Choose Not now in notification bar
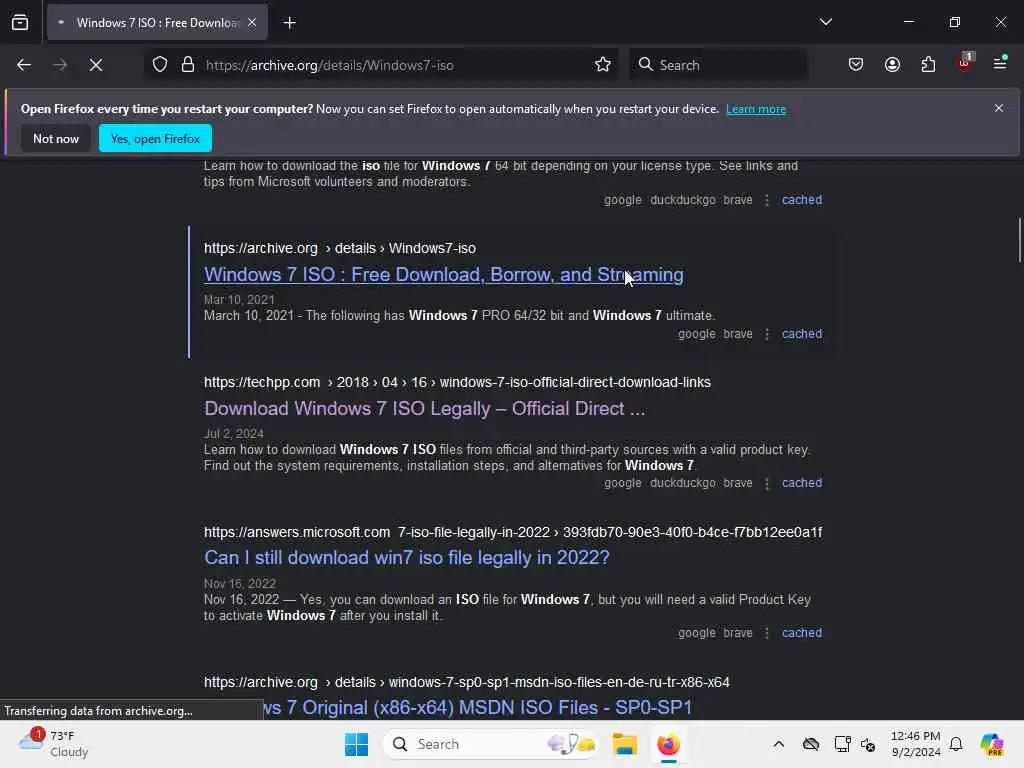Screen dimensions: 1024x768 coord(56,138)
